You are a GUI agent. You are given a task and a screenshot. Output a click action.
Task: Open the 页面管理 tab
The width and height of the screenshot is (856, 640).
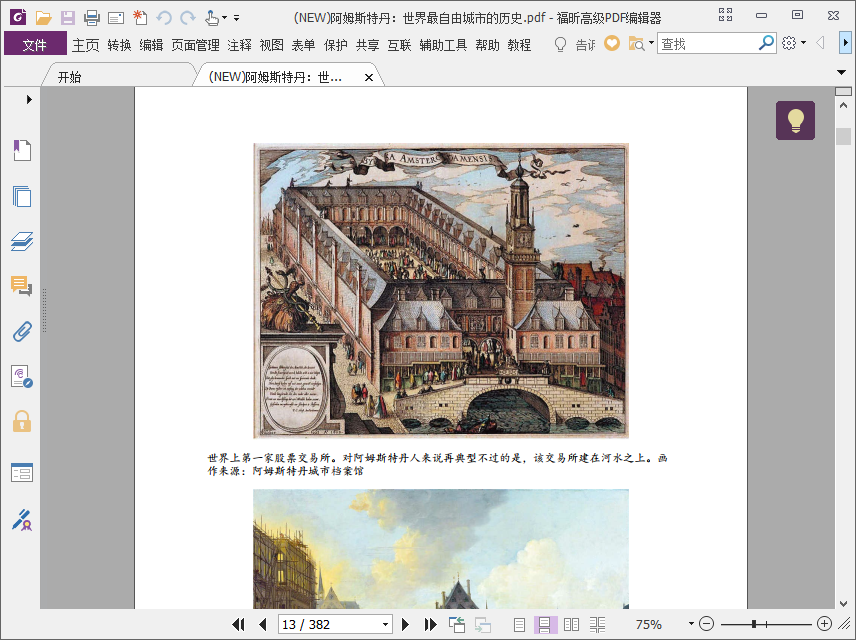195,45
